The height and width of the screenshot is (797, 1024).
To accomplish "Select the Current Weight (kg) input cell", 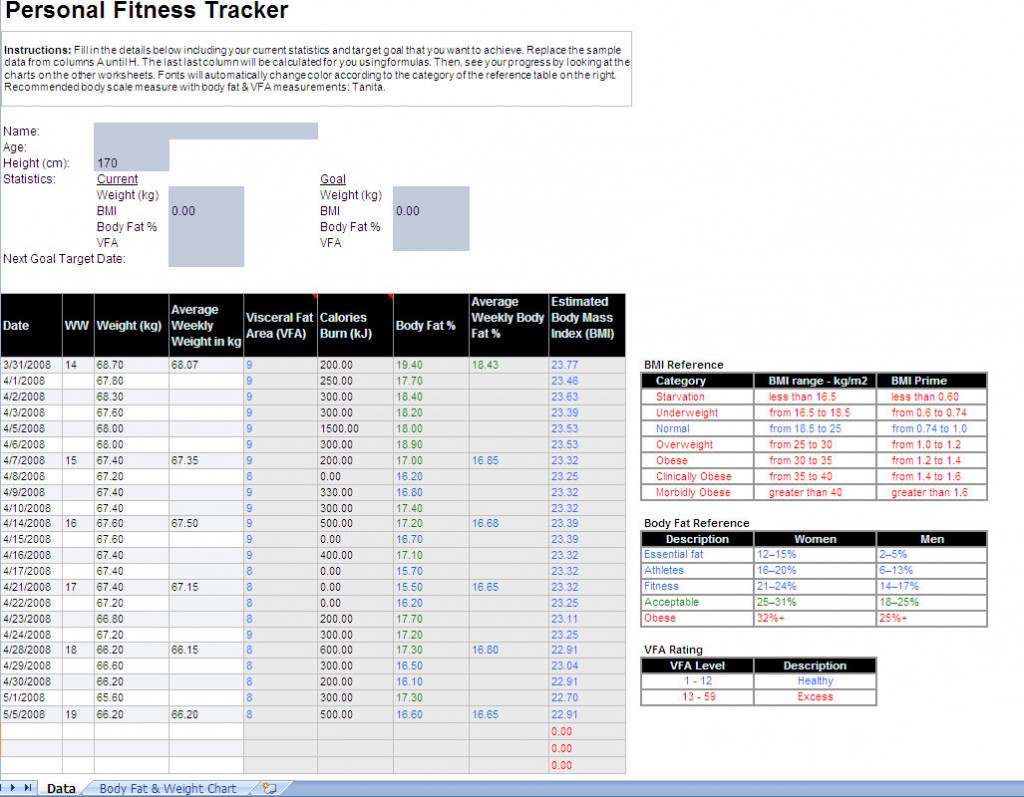I will pos(206,195).
